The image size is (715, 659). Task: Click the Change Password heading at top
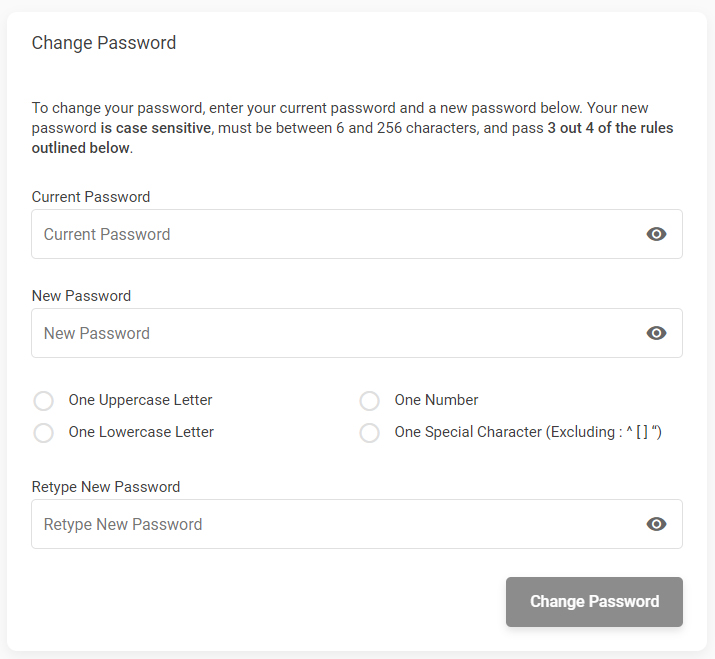tap(104, 43)
